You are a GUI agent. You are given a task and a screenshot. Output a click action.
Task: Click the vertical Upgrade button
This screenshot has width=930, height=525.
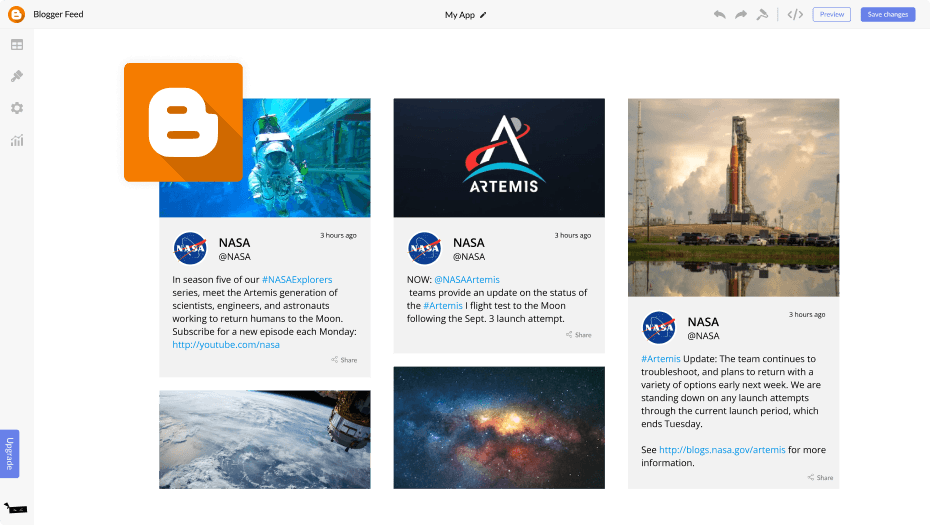10,453
